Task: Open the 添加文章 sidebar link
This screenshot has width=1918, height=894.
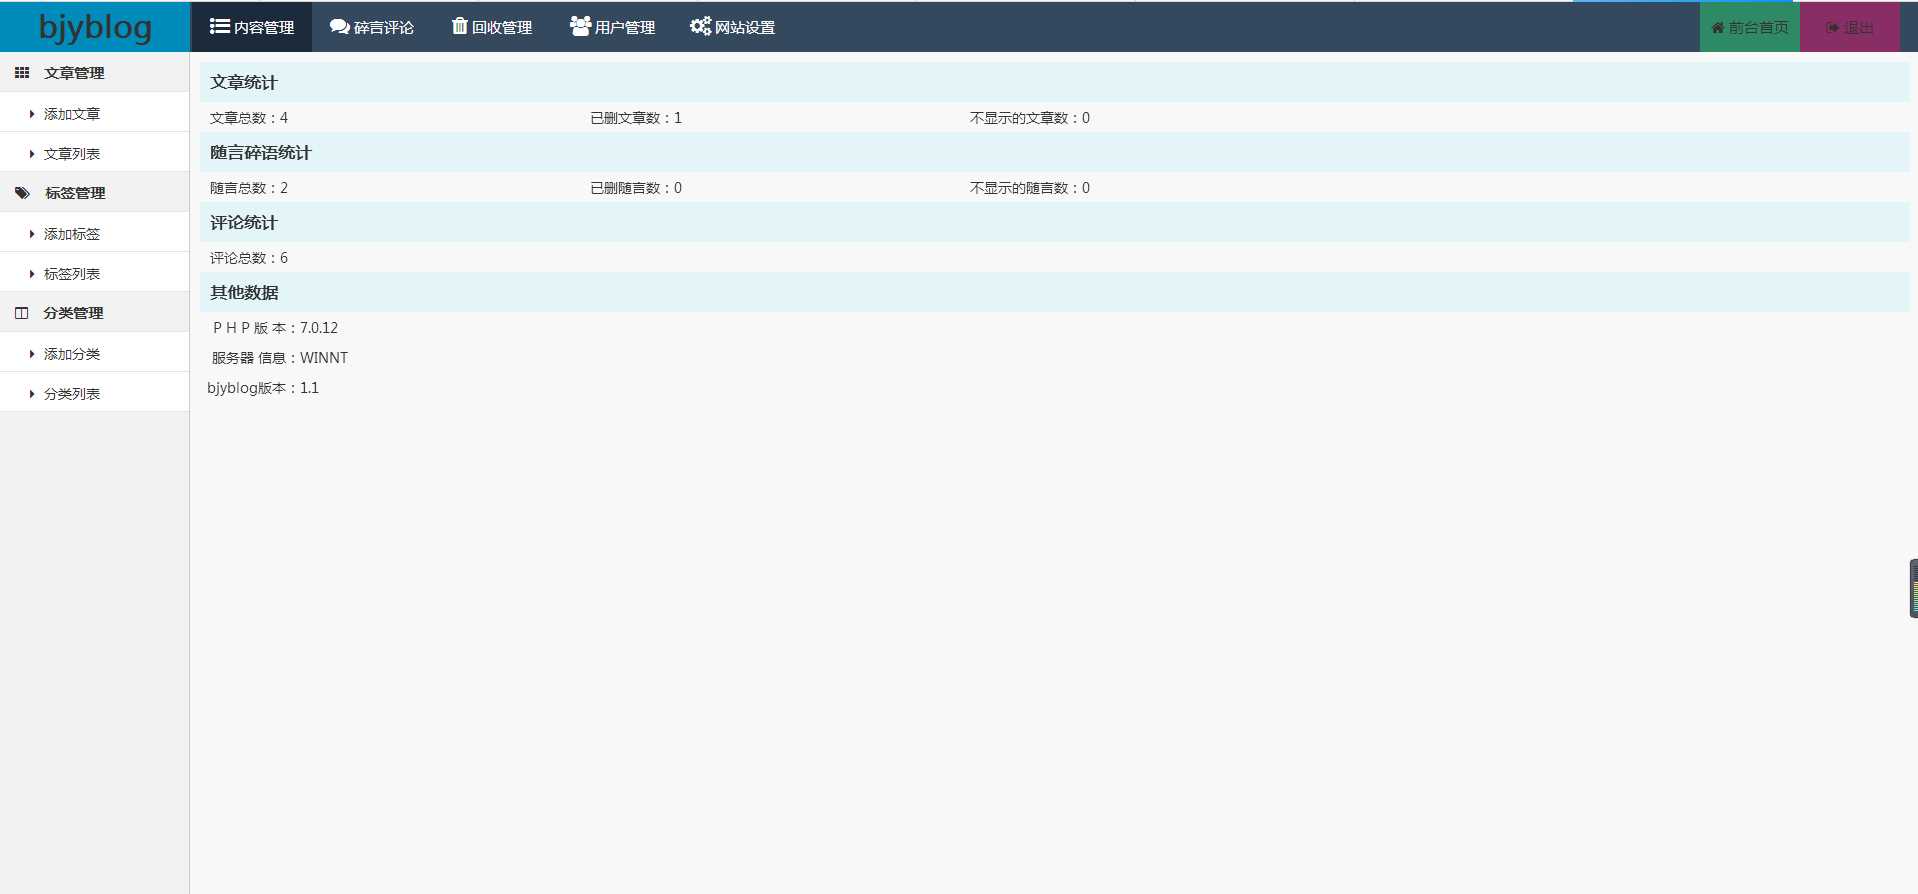Action: tap(95, 113)
